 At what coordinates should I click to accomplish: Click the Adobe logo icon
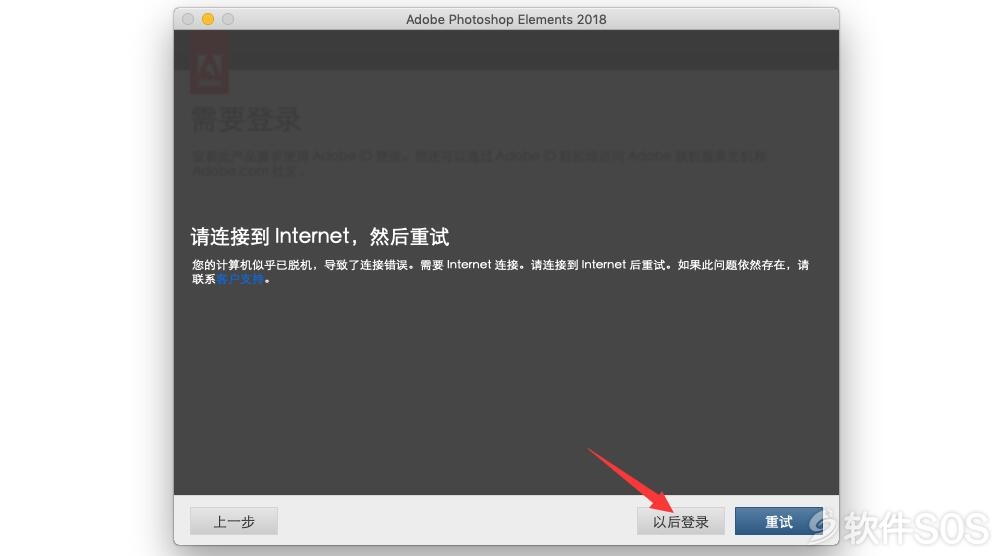click(x=210, y=64)
